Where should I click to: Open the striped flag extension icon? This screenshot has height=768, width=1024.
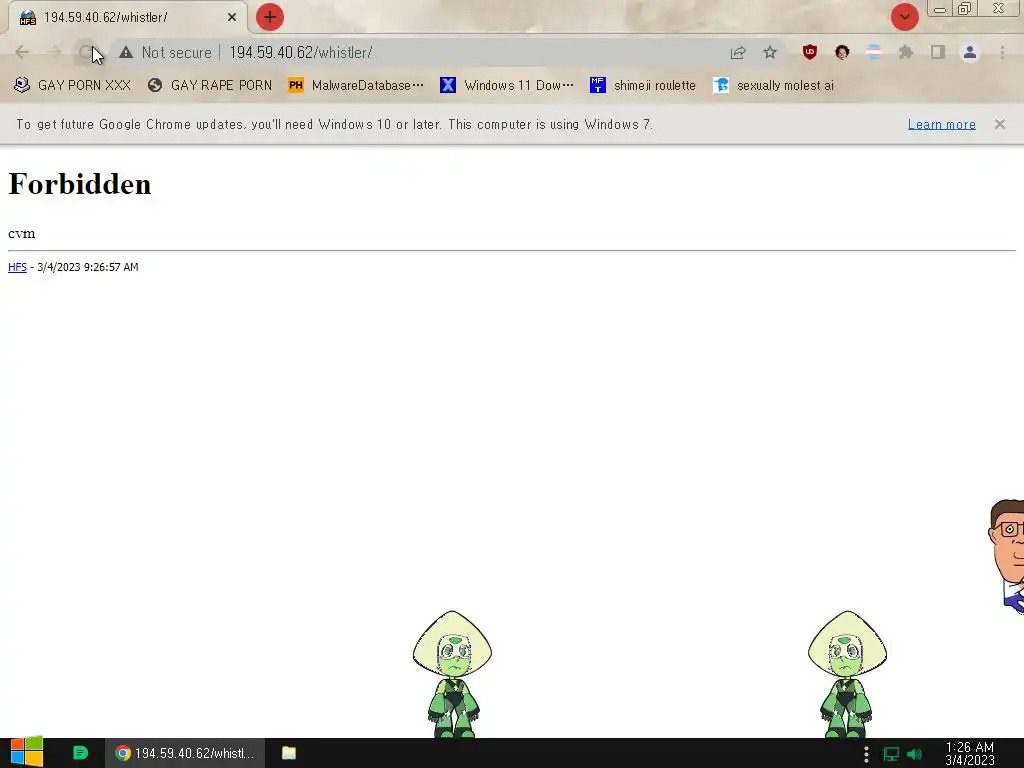click(x=874, y=52)
